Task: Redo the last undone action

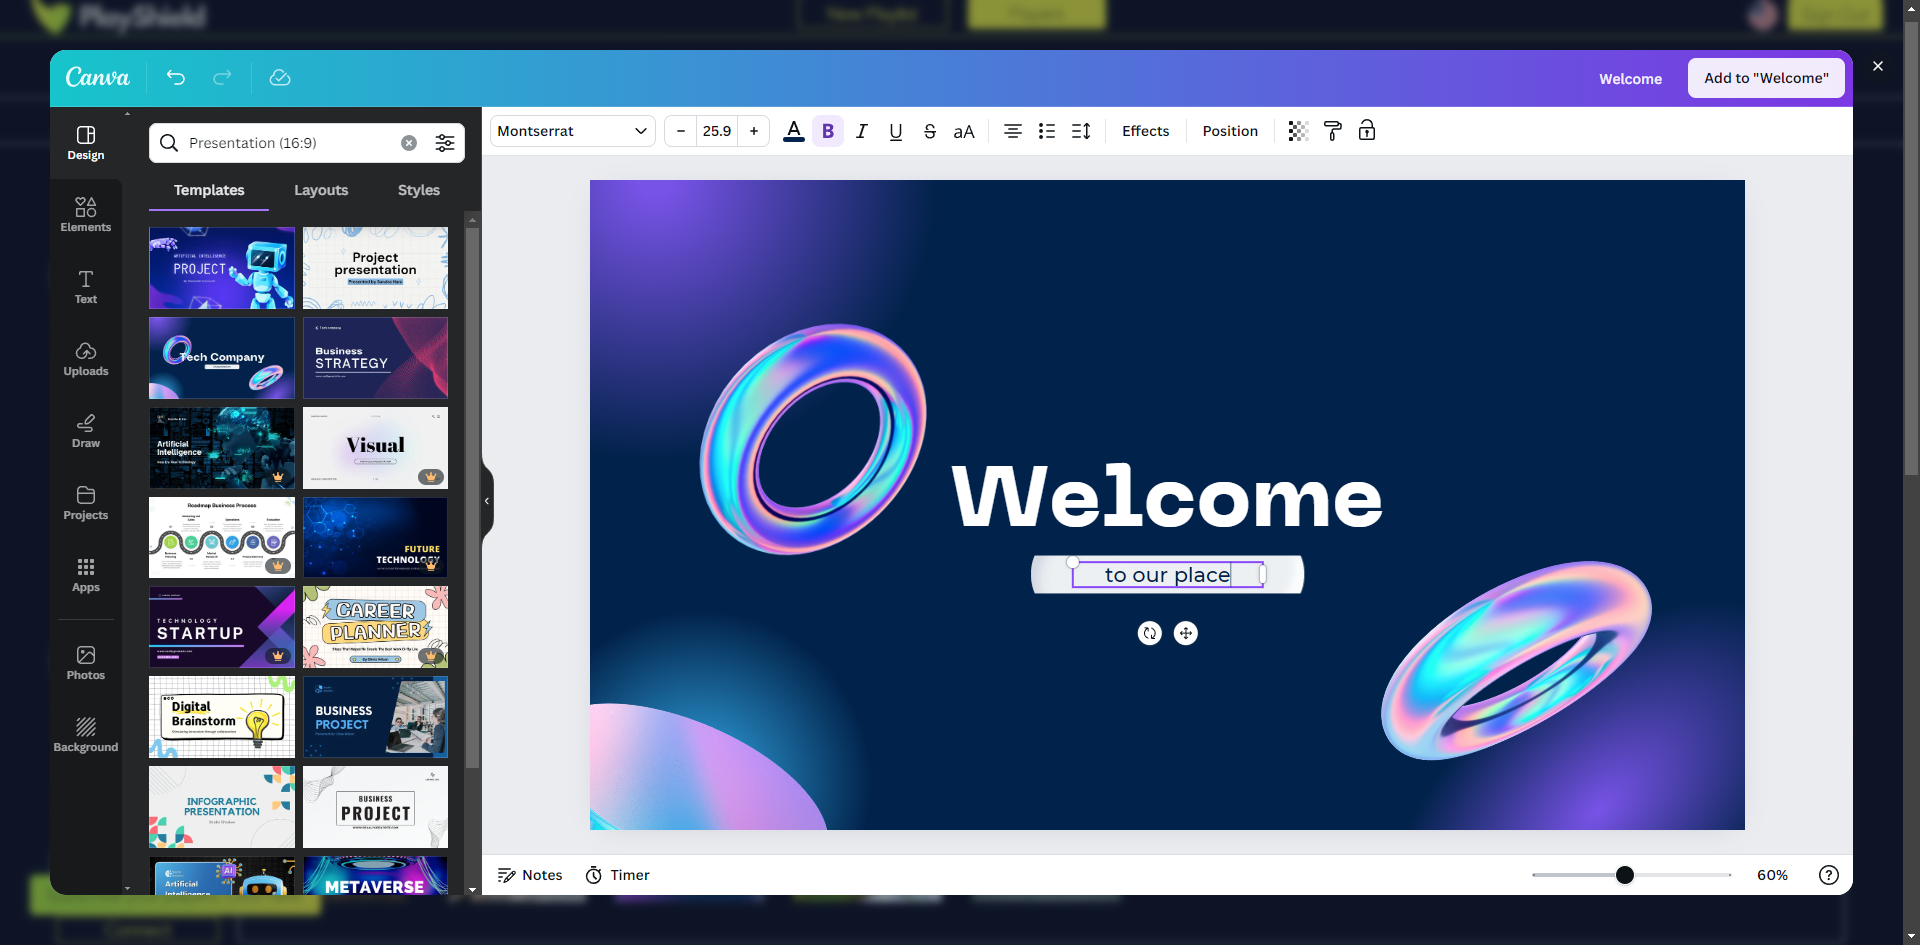Action: pos(222,77)
